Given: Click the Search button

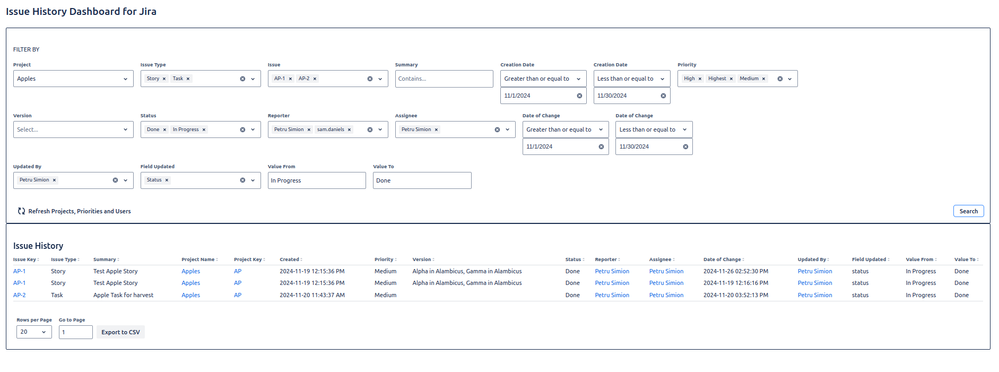Looking at the screenshot, I should tap(968, 211).
